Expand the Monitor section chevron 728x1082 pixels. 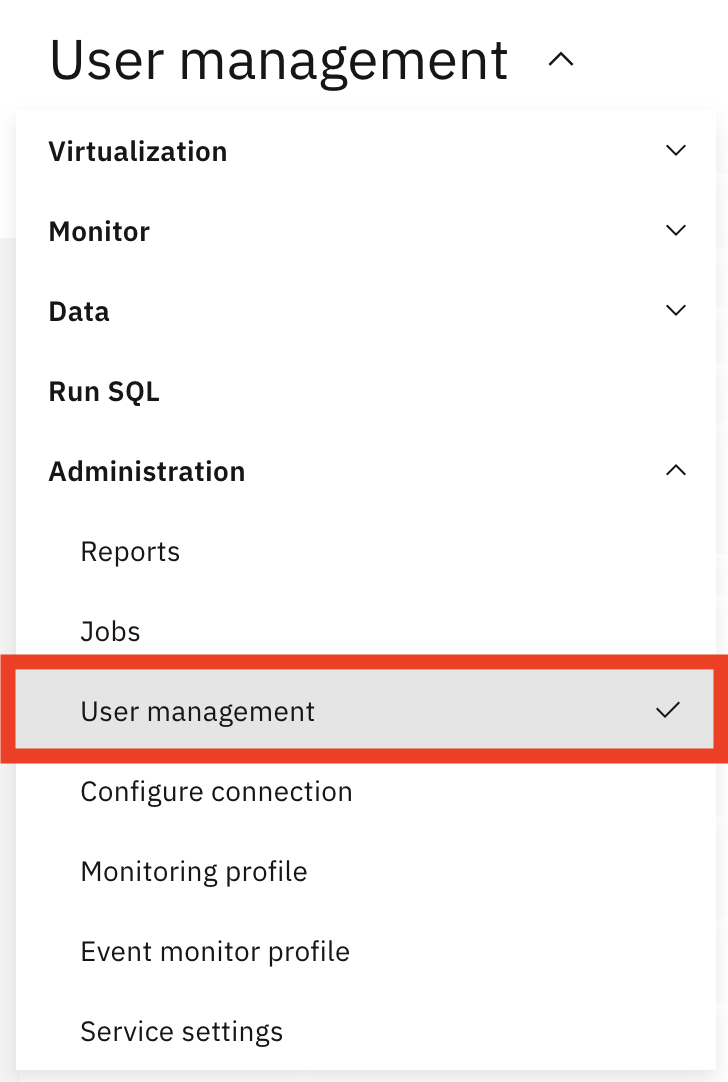click(675, 230)
